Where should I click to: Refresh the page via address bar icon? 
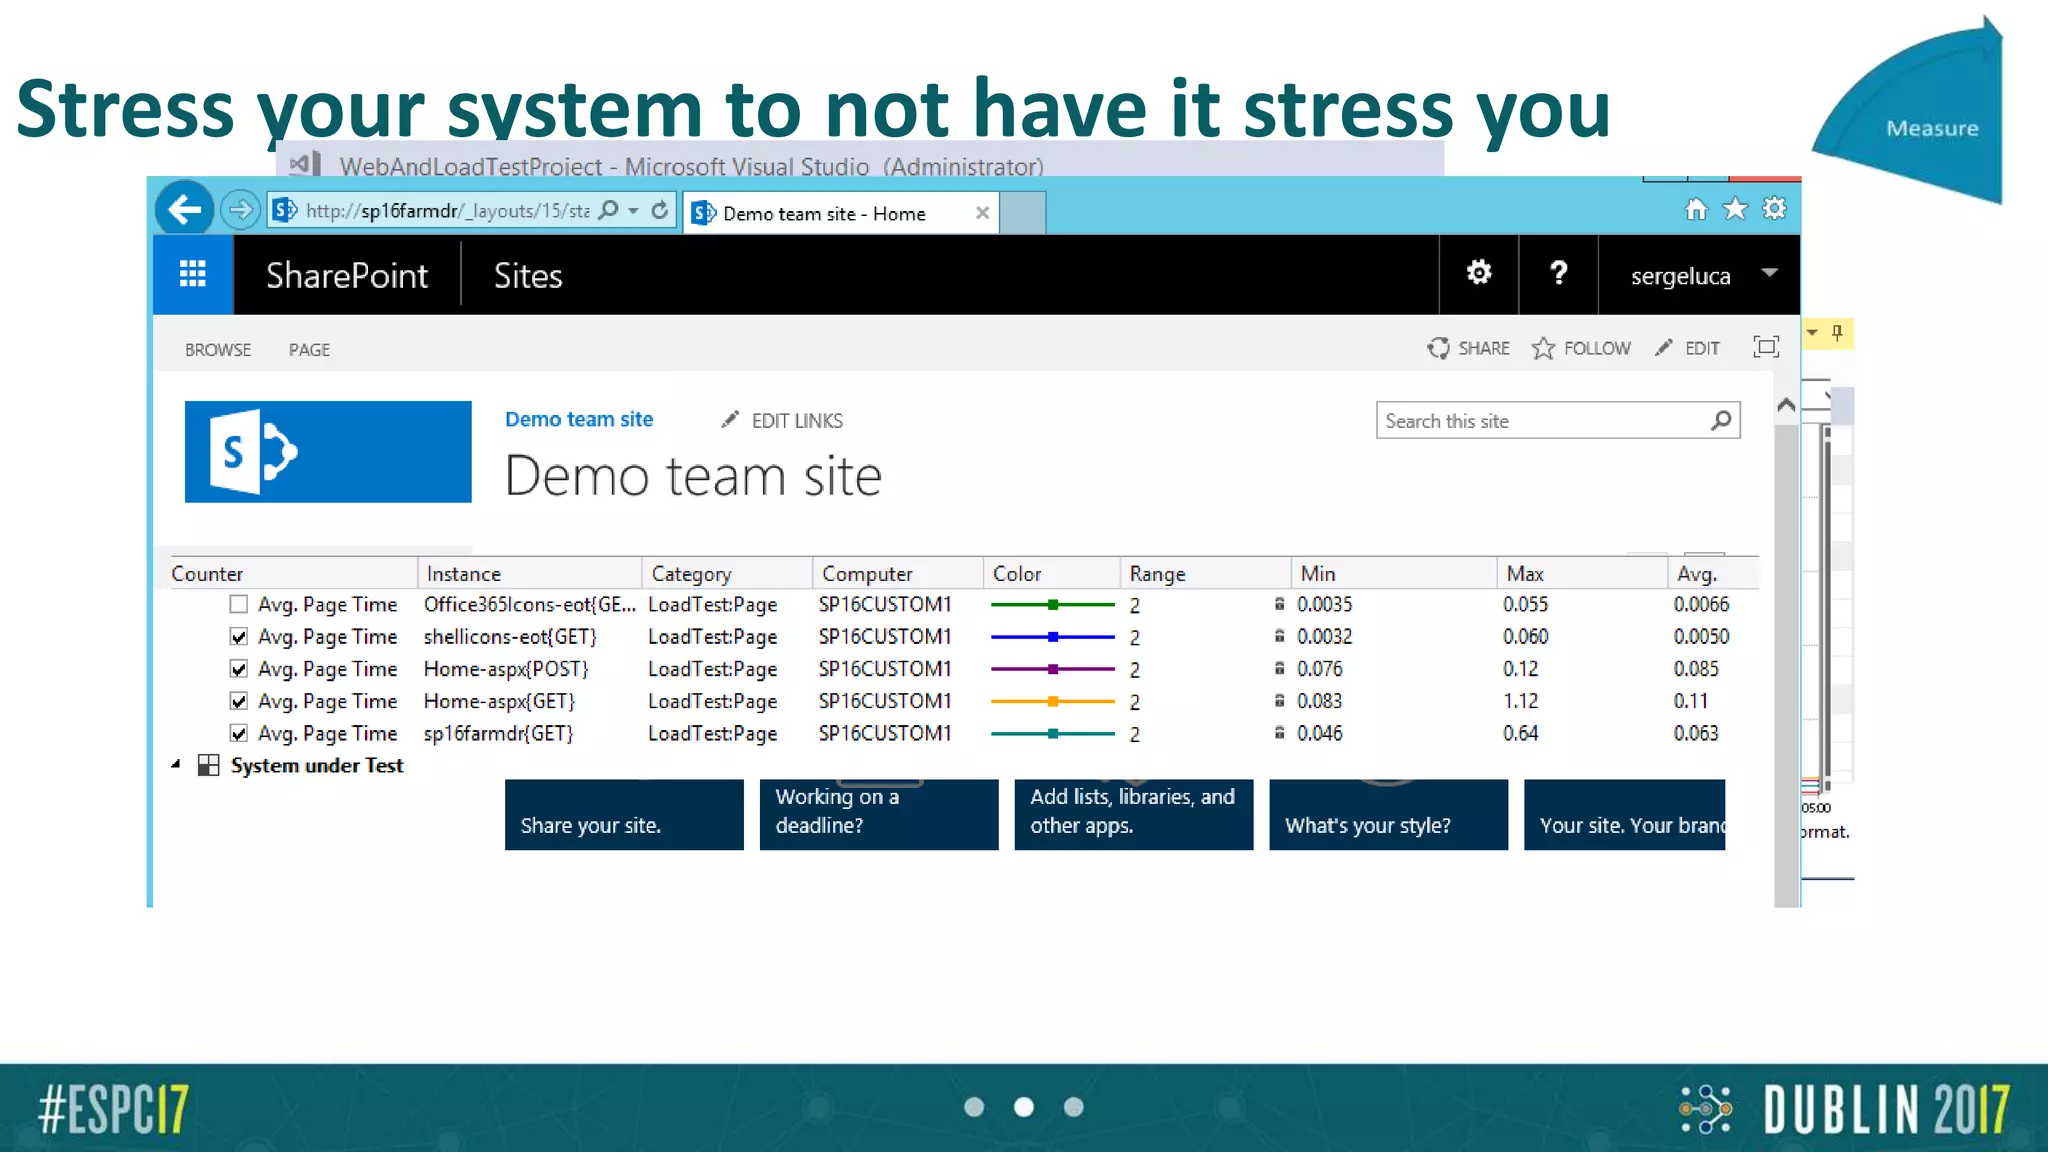(x=660, y=210)
